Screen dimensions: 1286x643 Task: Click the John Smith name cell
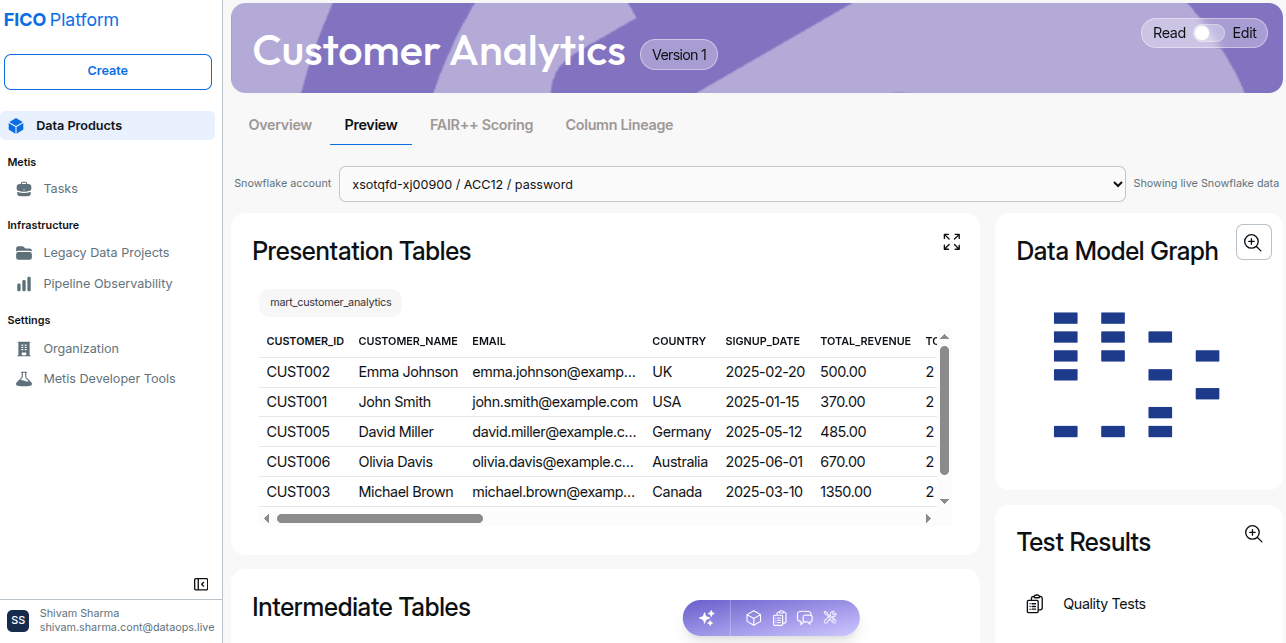[395, 402]
